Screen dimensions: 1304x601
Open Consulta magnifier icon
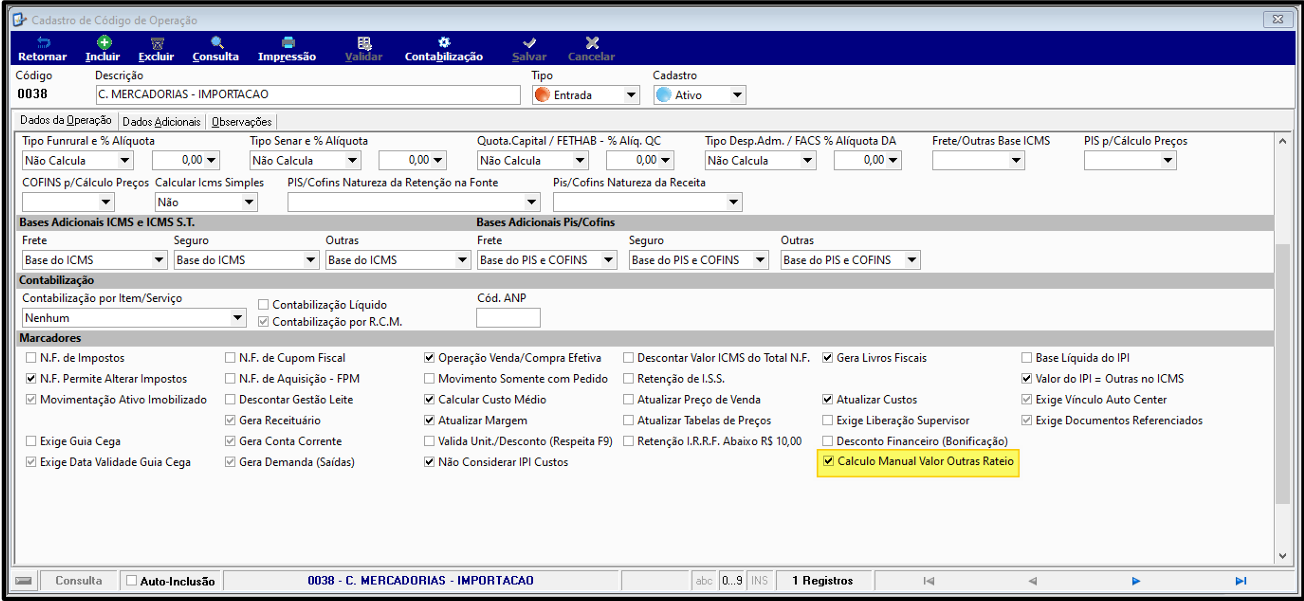pyautogui.click(x=216, y=43)
